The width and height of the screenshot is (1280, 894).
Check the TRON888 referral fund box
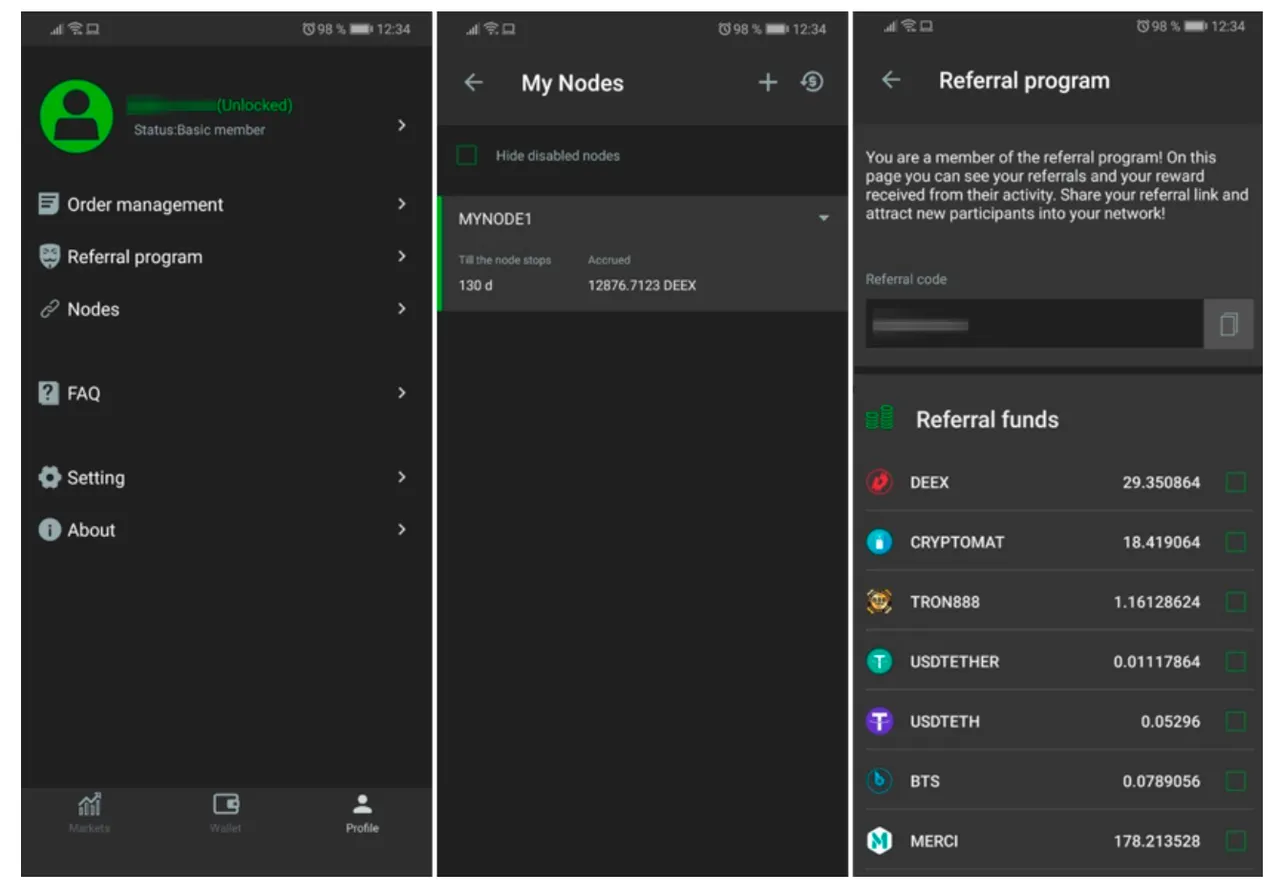1236,602
